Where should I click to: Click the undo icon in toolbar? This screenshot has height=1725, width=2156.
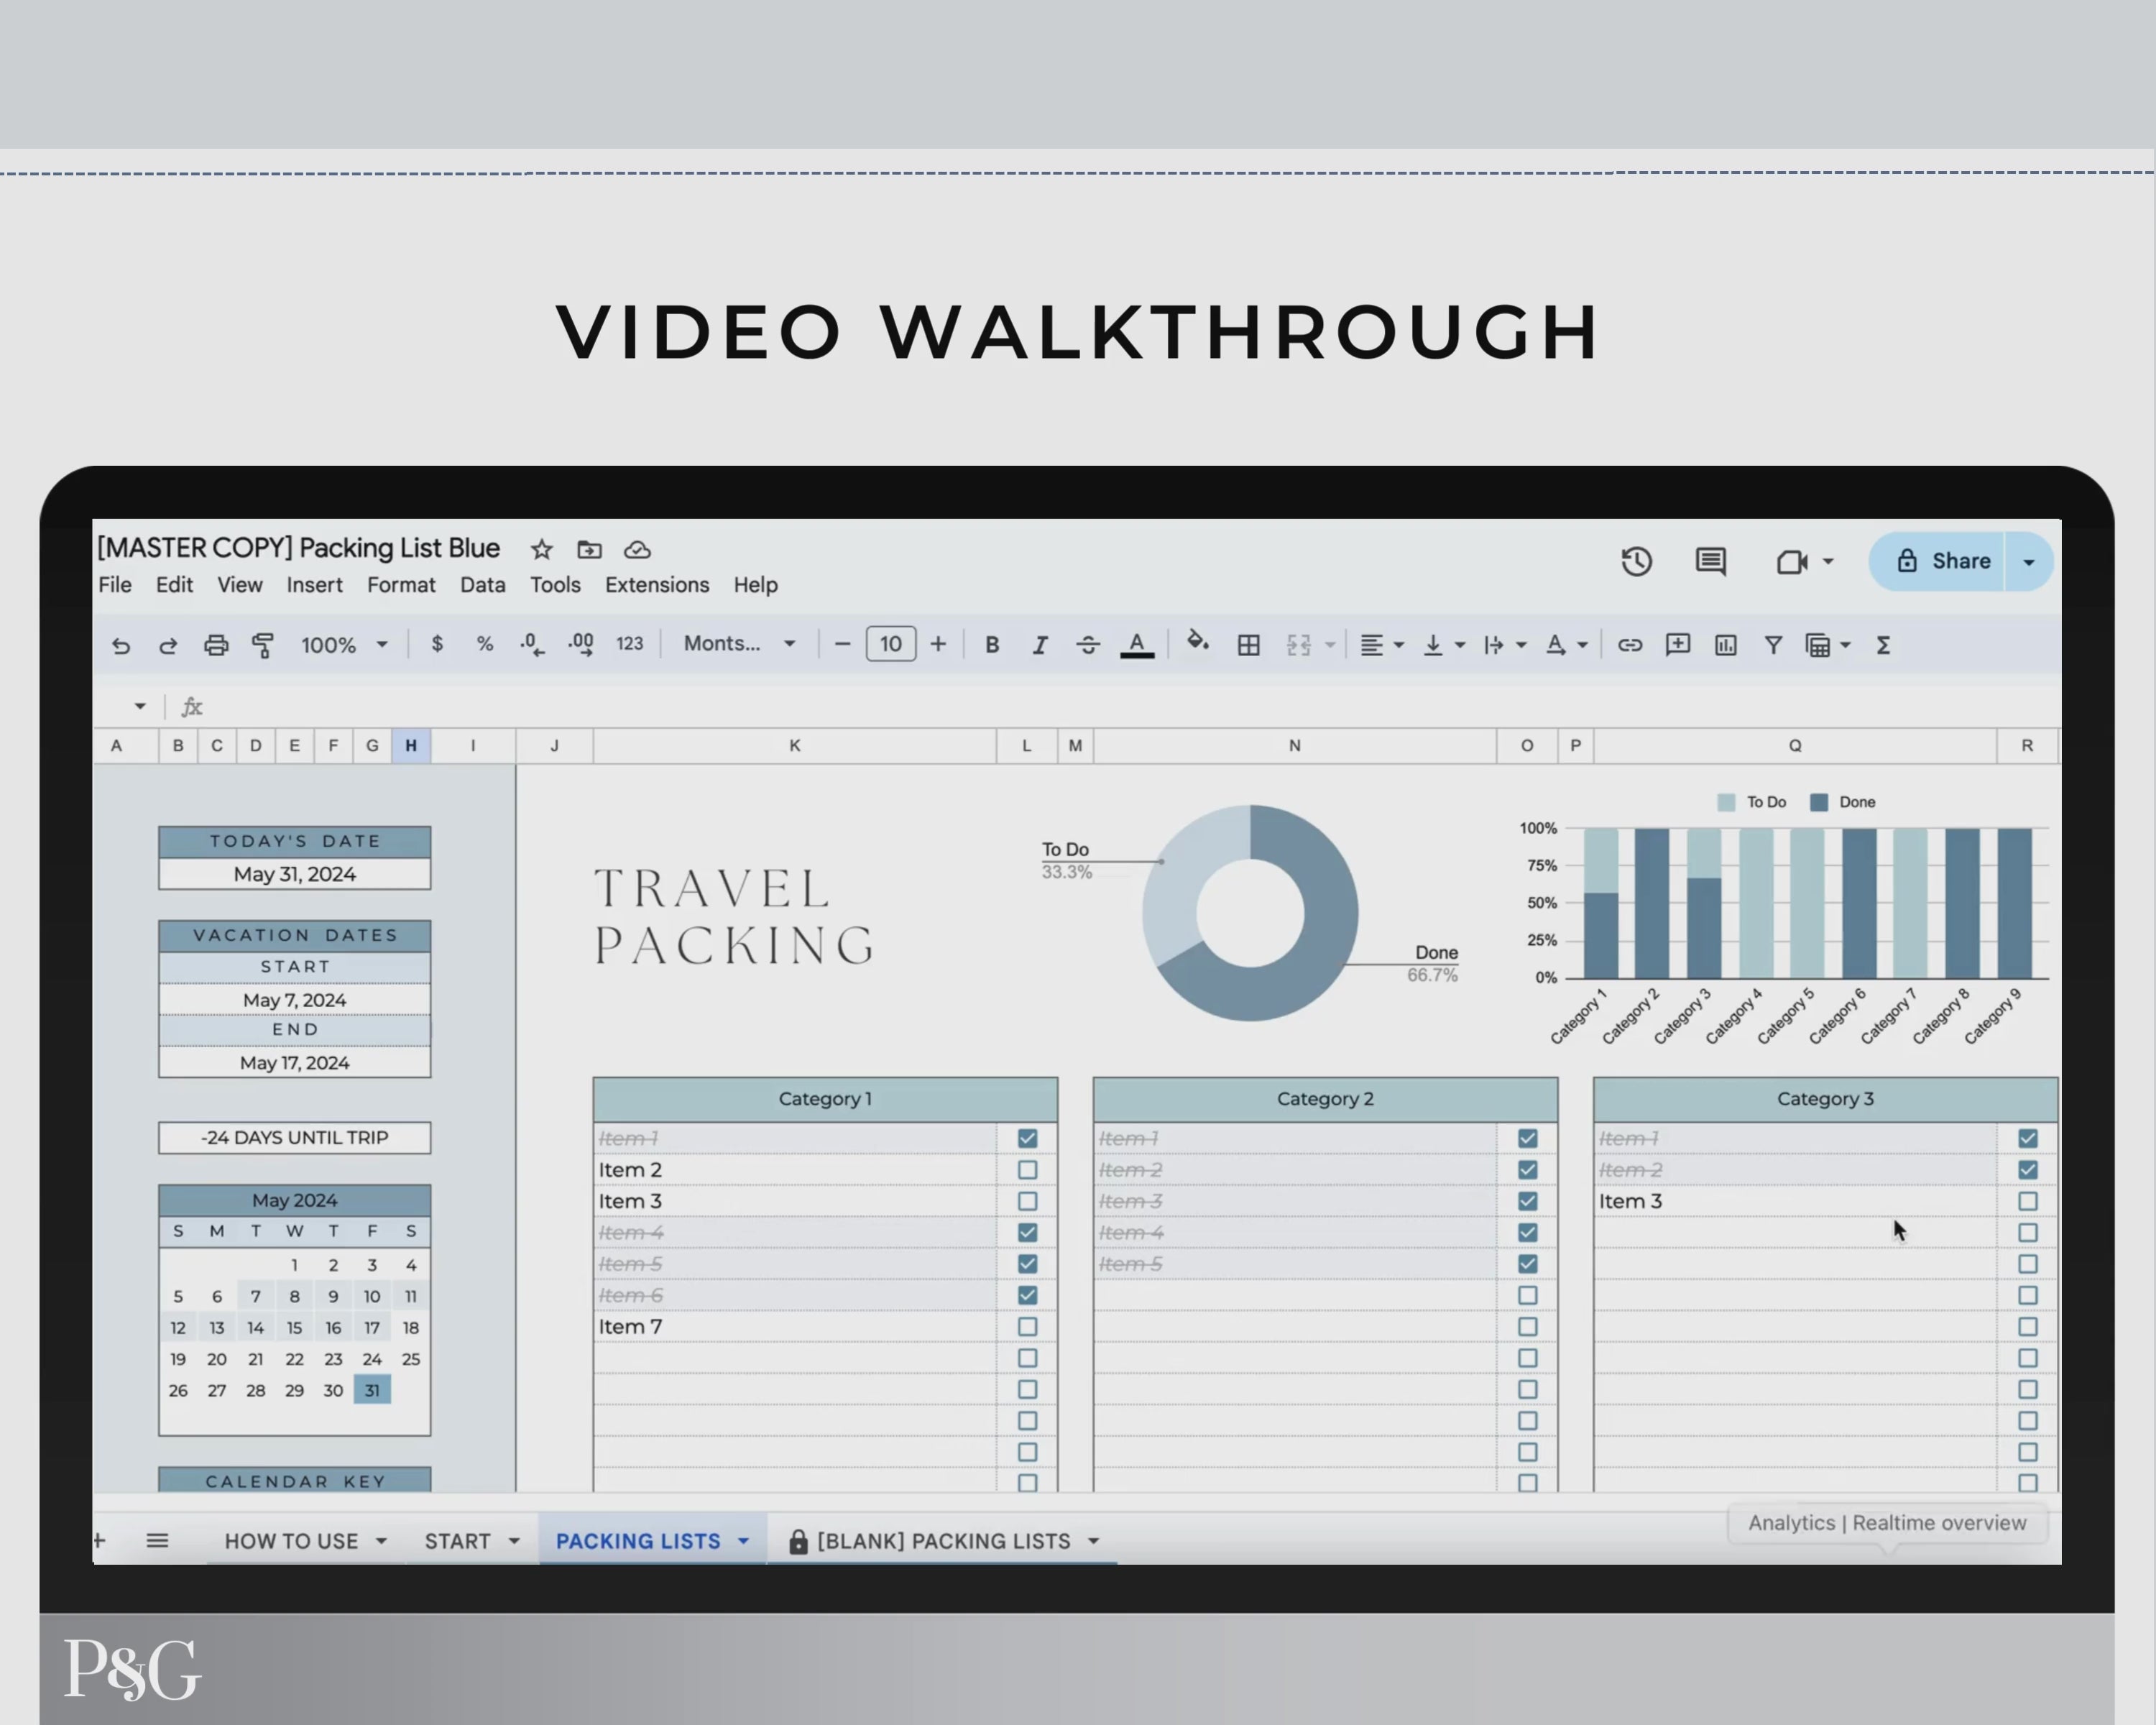point(121,645)
